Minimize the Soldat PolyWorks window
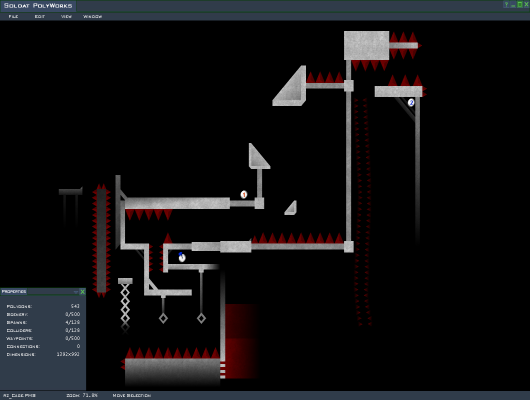Viewport: 530px width, 400px height. tap(513, 5)
